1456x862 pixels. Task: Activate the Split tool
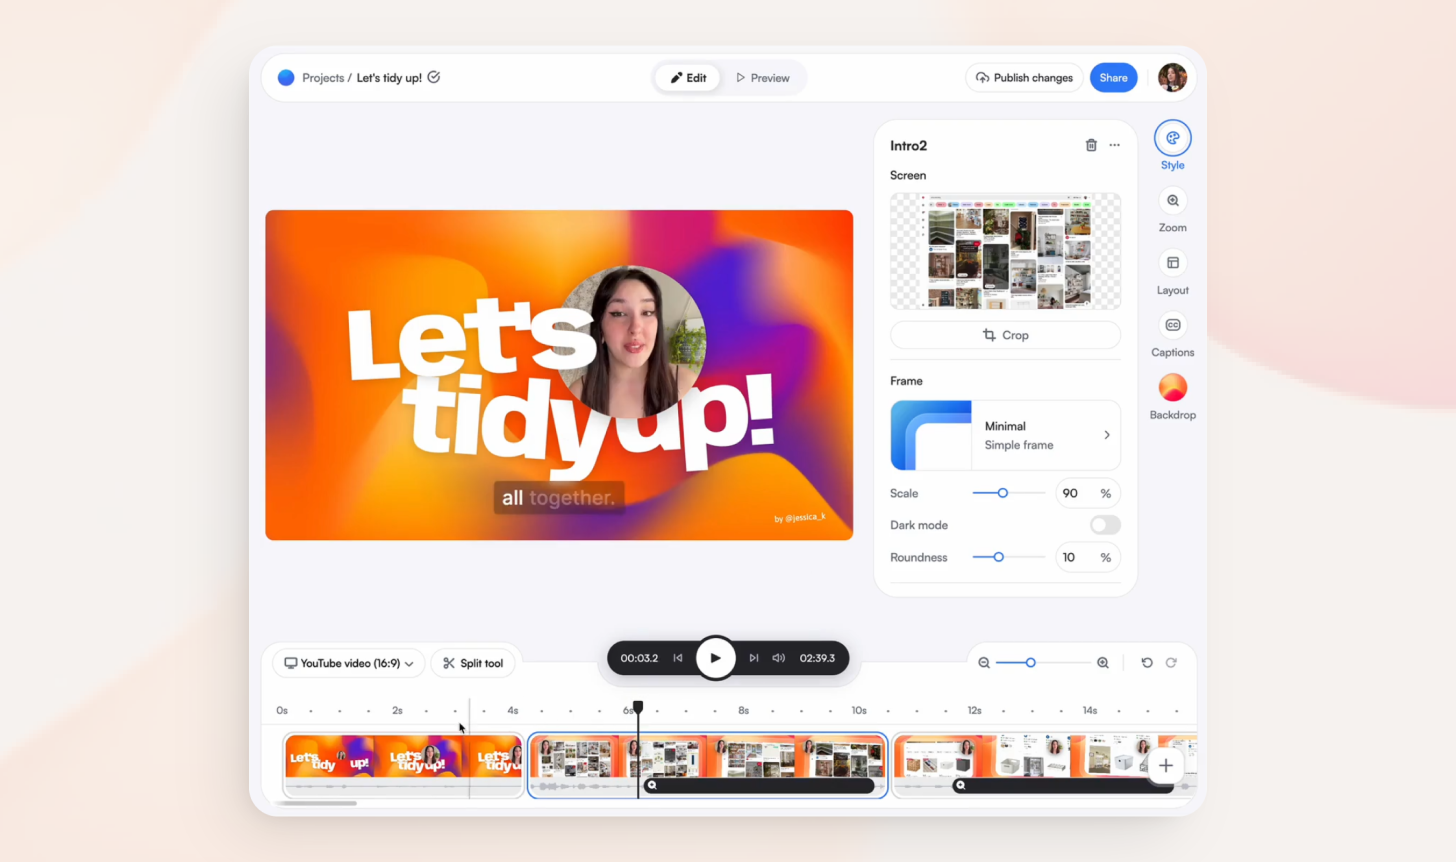[473, 663]
